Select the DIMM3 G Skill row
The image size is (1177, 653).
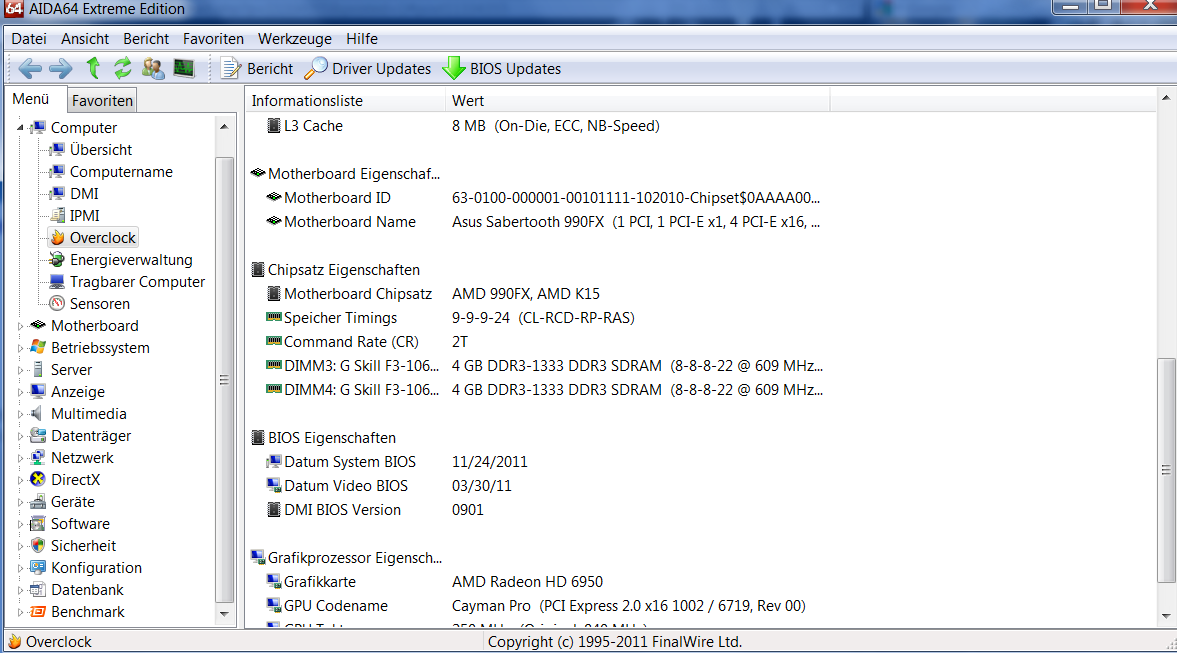pyautogui.click(x=544, y=366)
